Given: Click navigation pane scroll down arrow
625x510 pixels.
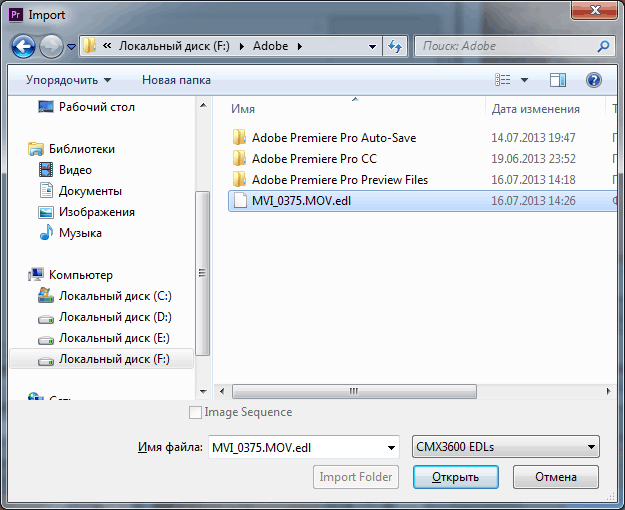Looking at the screenshot, I should point(203,392).
